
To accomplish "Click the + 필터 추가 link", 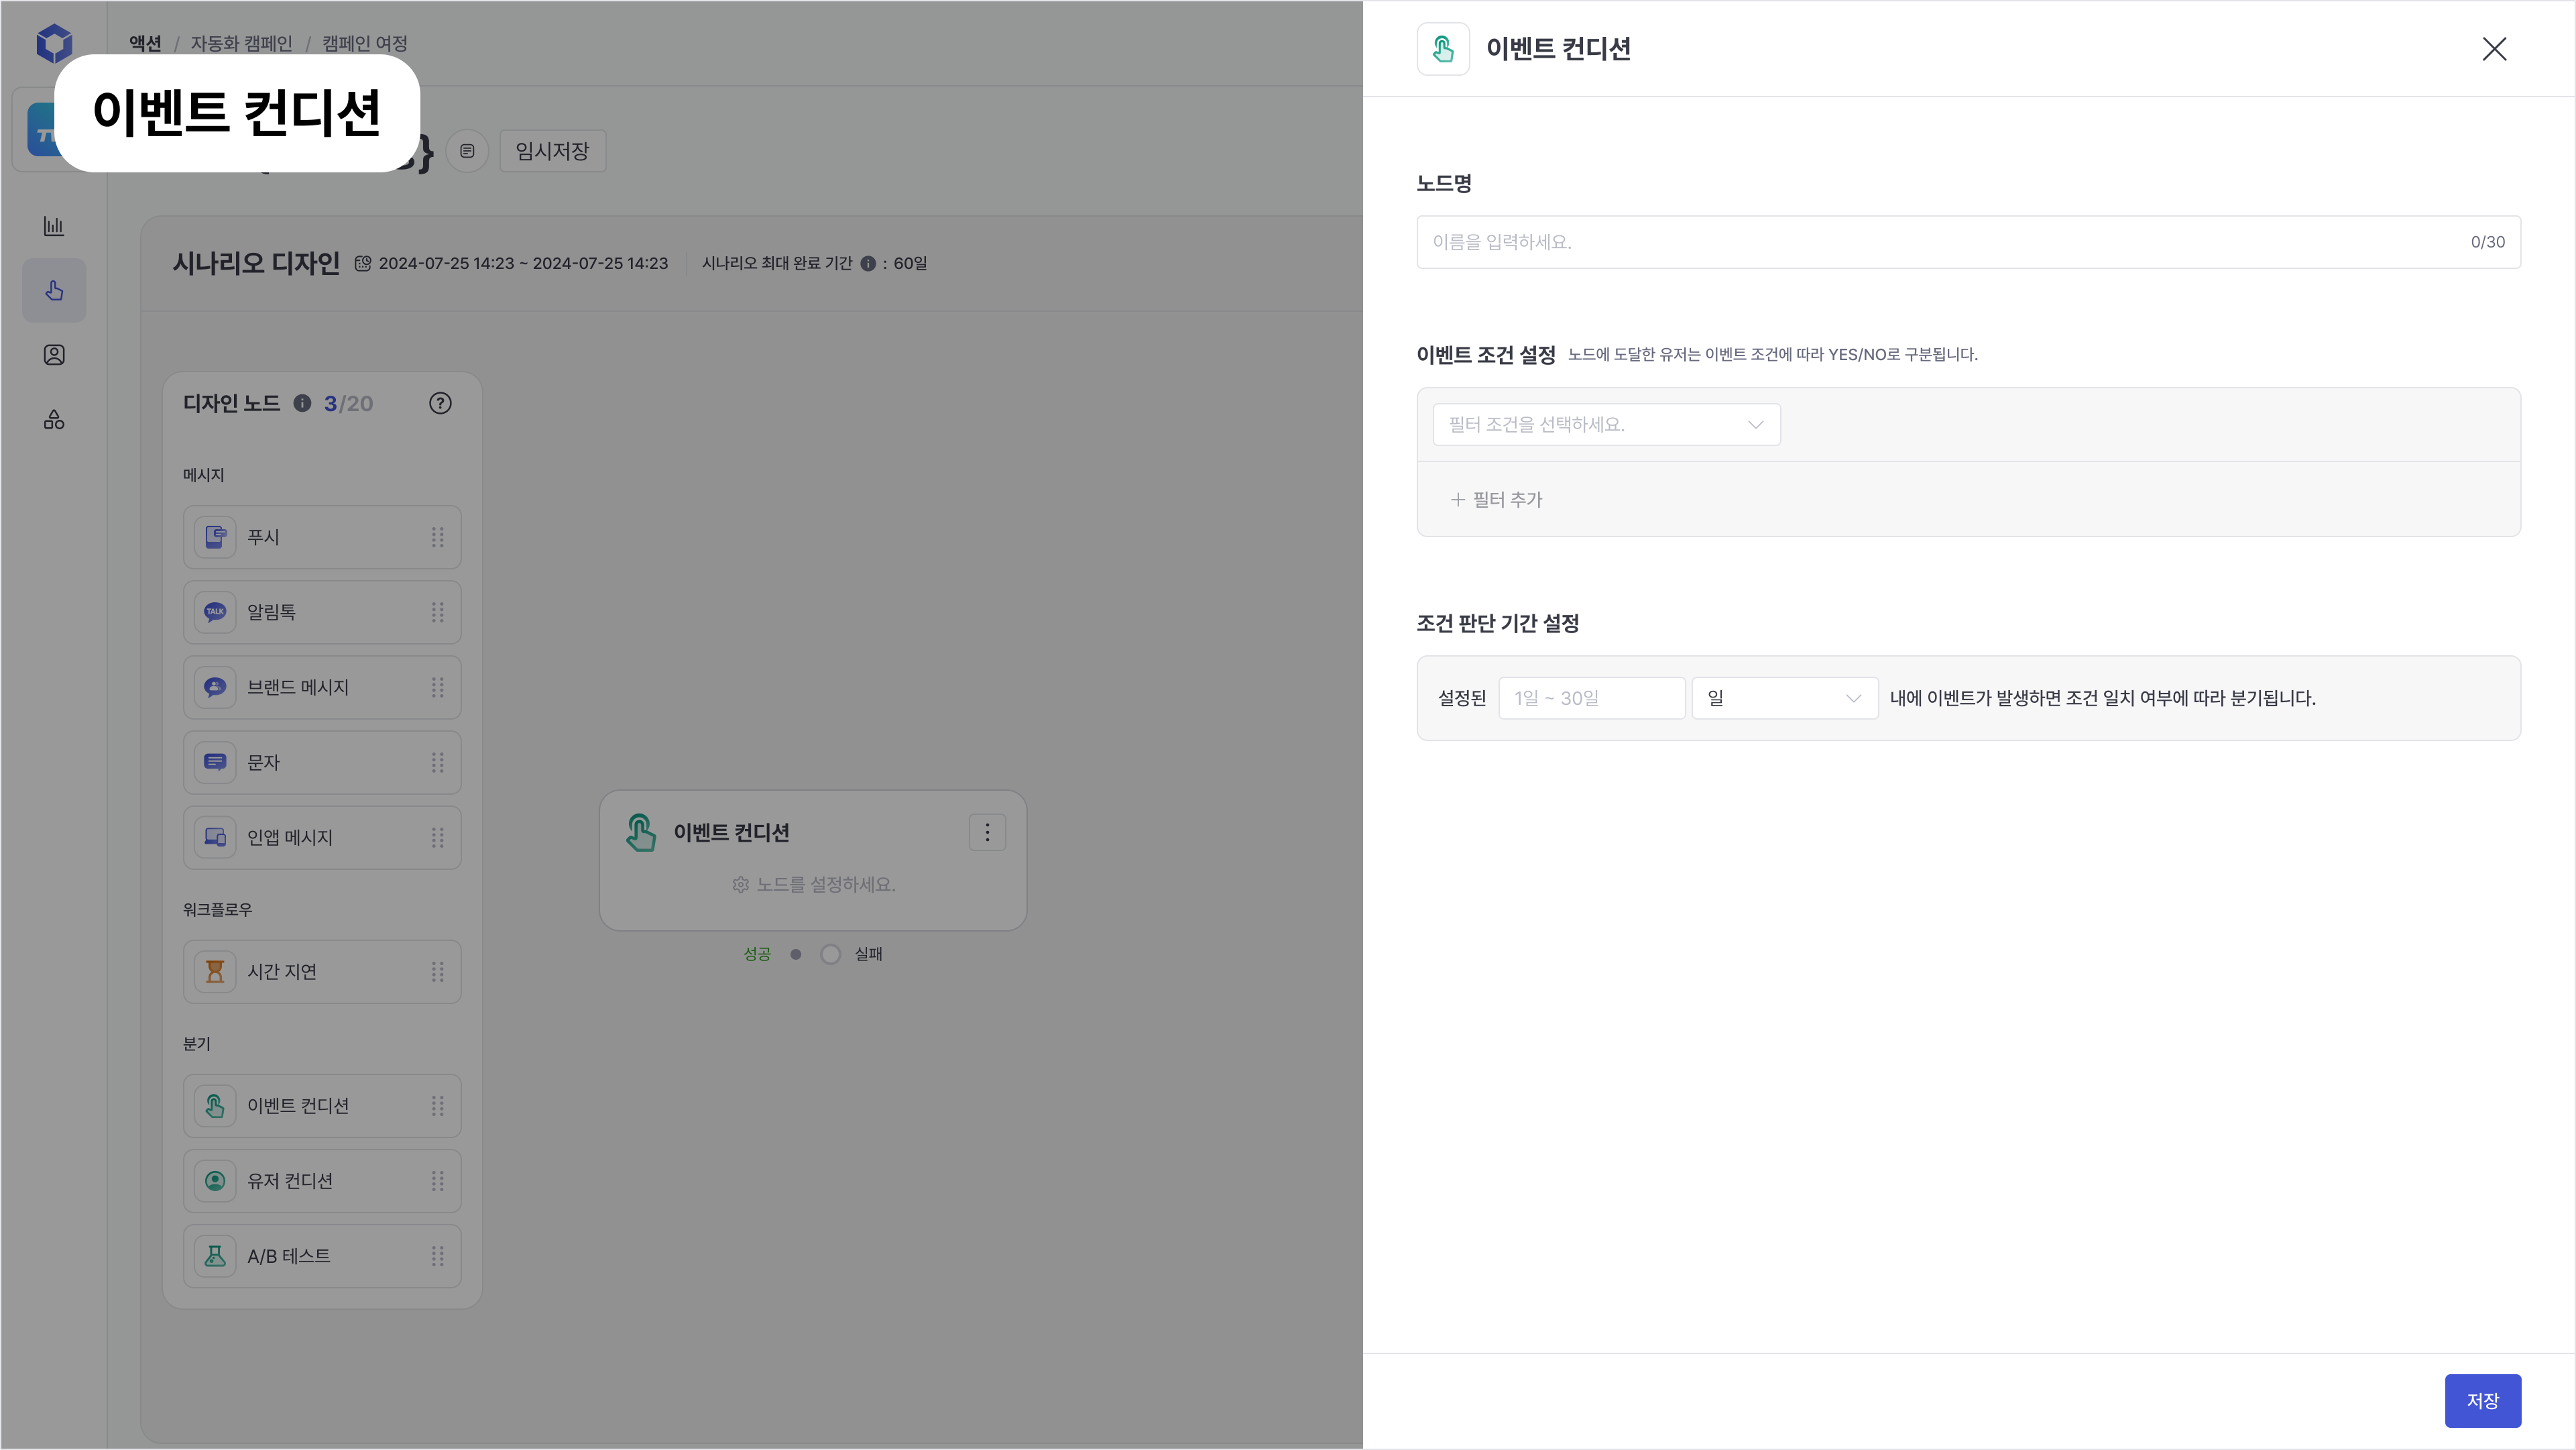I will pyautogui.click(x=1497, y=499).
